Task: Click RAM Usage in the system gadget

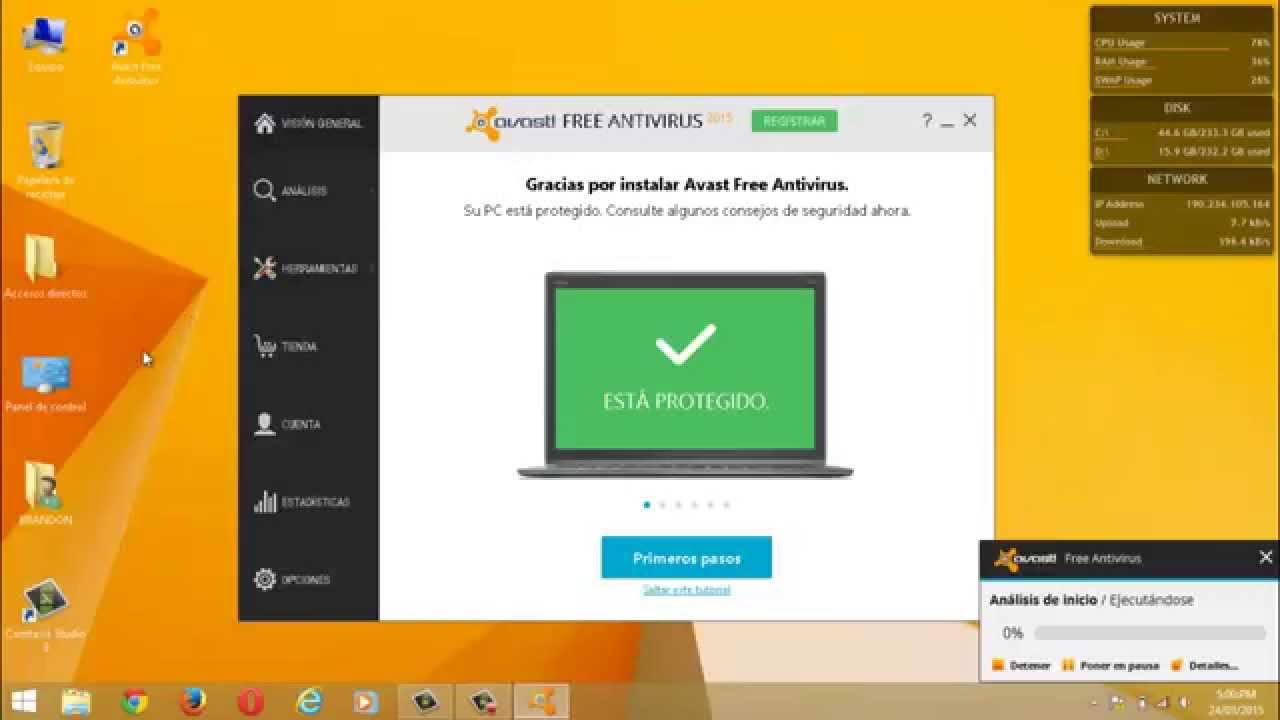Action: pos(1181,62)
